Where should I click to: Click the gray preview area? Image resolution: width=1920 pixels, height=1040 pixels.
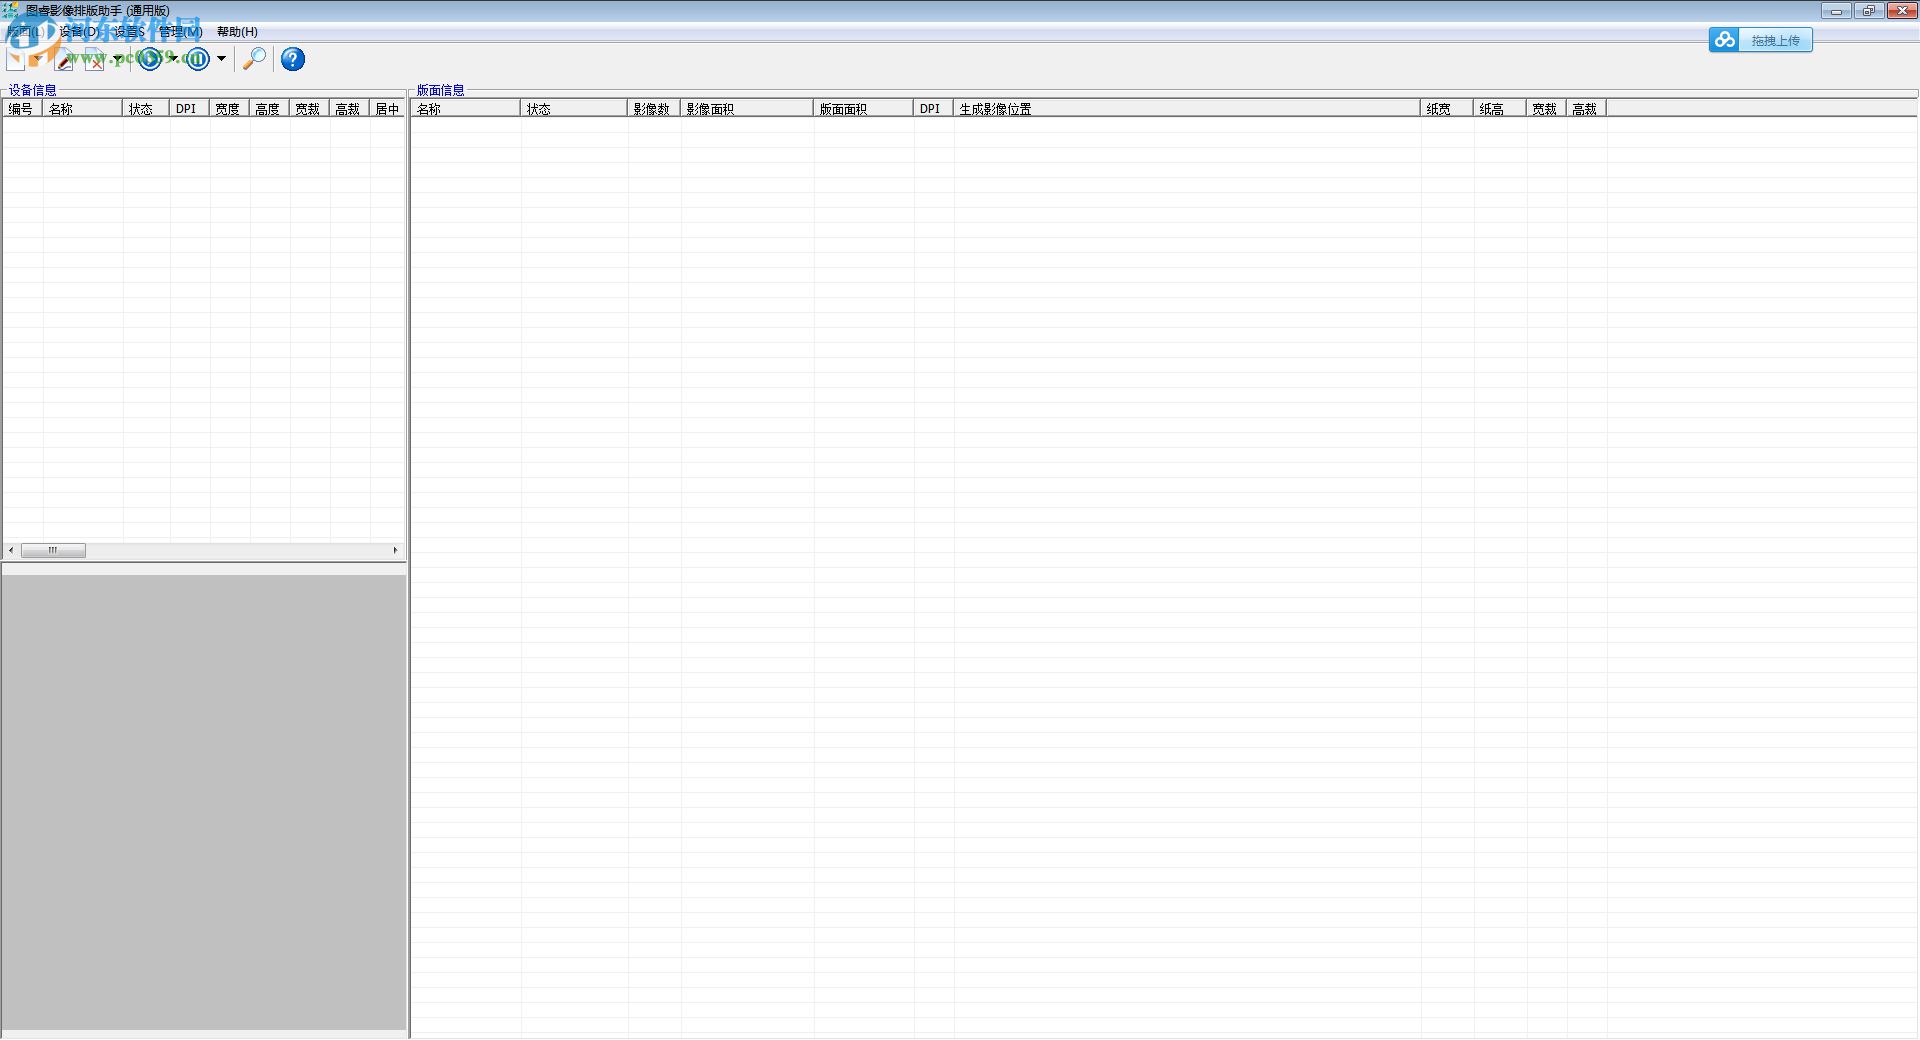[204, 802]
